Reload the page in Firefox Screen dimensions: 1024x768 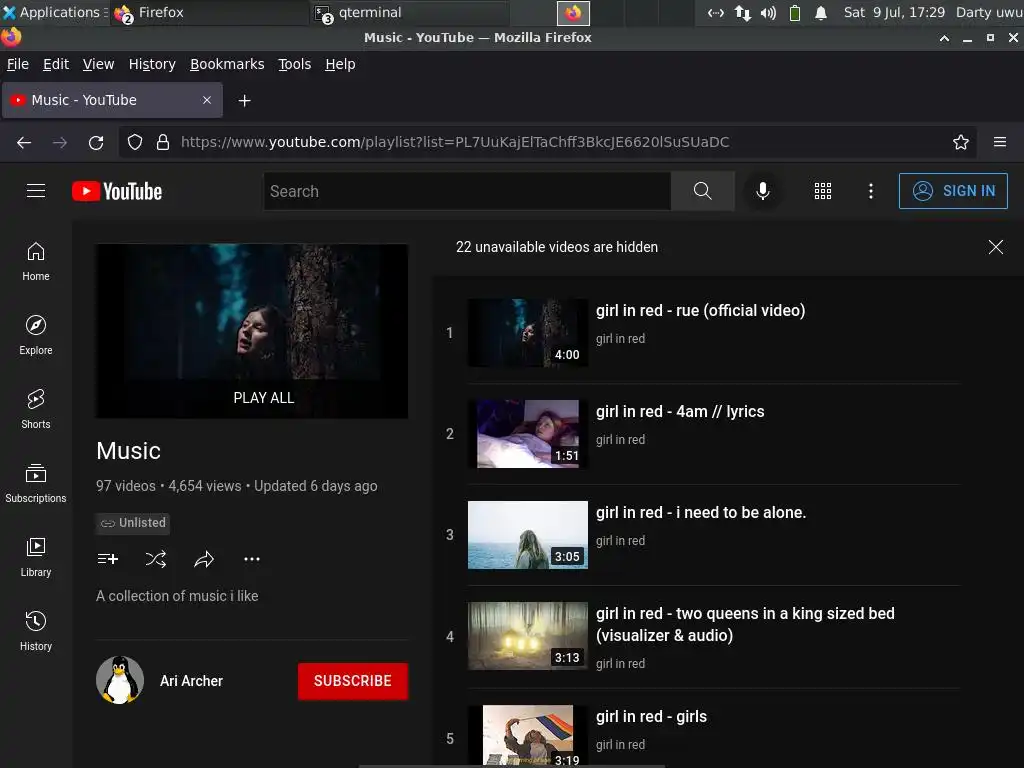tap(96, 142)
